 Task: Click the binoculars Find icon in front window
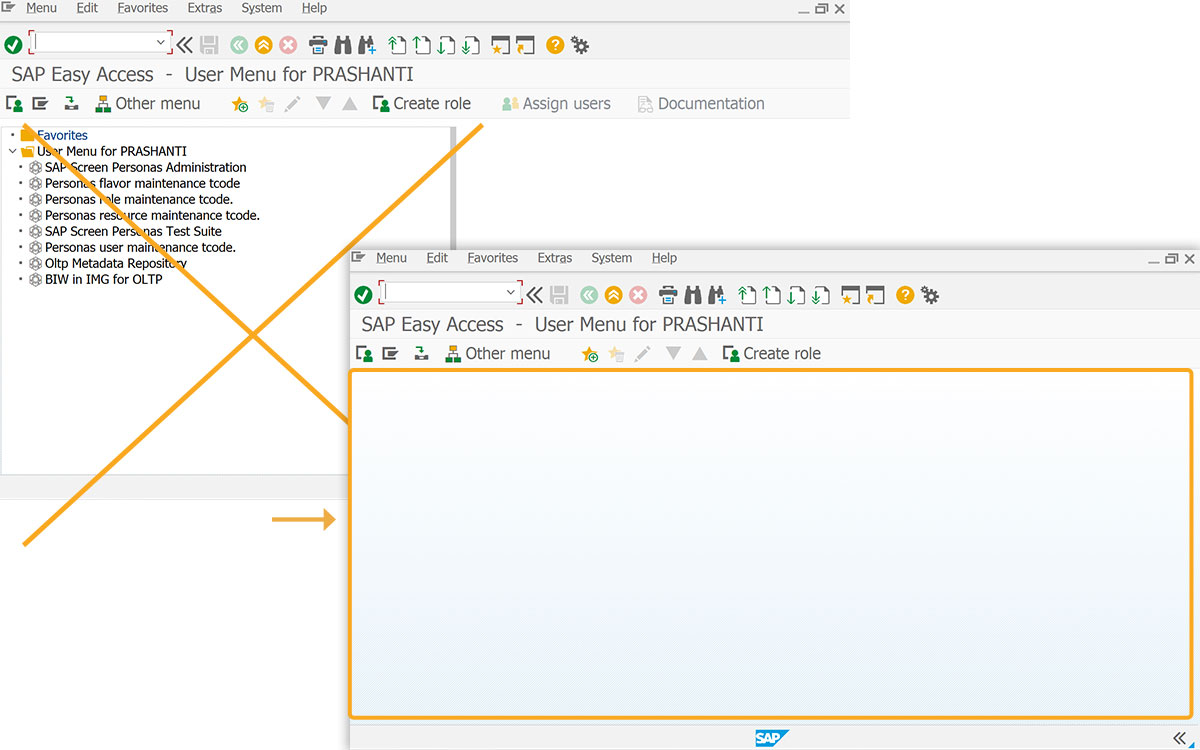(x=693, y=295)
